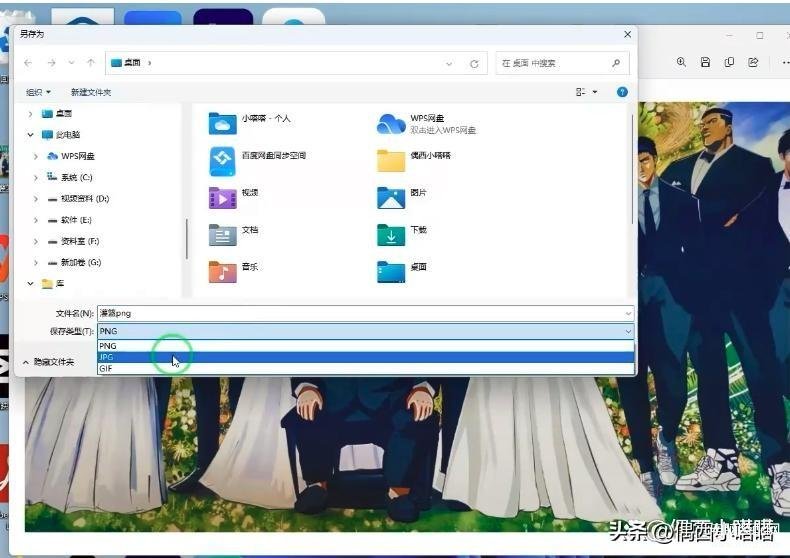Choose JPG from the type list
The height and width of the screenshot is (558, 790).
point(365,357)
